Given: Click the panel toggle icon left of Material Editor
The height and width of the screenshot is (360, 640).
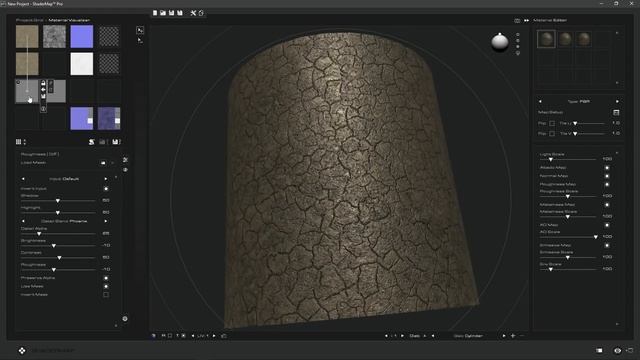Looking at the screenshot, I should (517, 20).
